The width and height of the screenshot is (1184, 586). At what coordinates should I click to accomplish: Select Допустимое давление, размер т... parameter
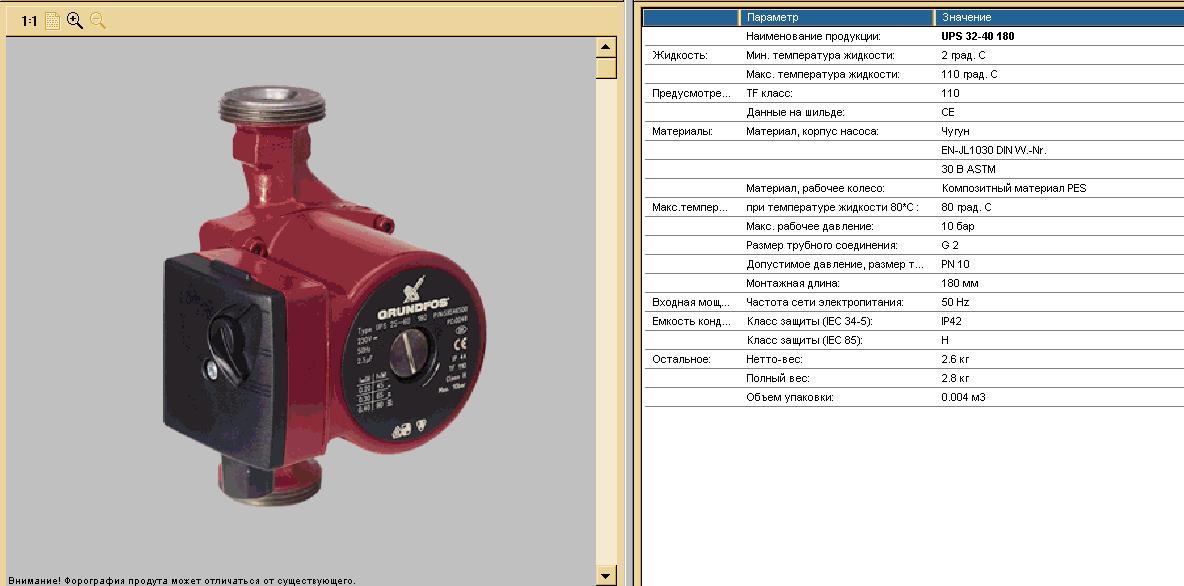pos(835,264)
